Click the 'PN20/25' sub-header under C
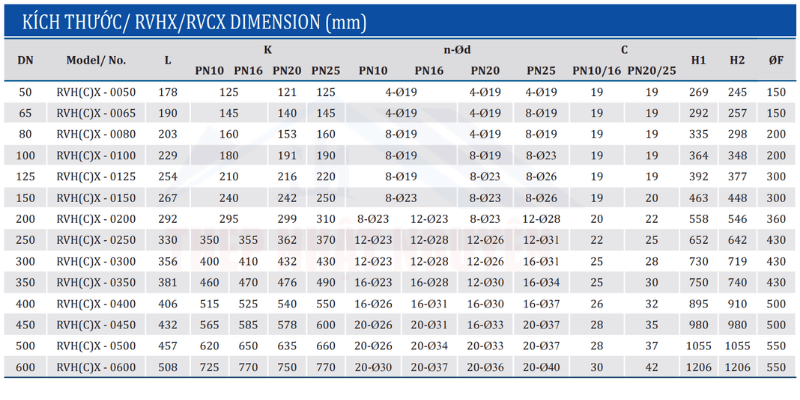 coord(652,71)
